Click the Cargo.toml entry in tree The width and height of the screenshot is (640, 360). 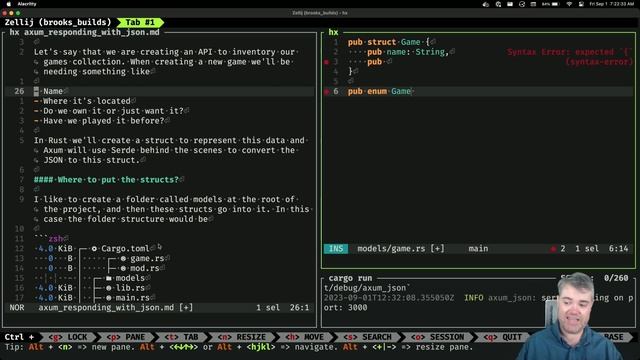[x=125, y=249]
